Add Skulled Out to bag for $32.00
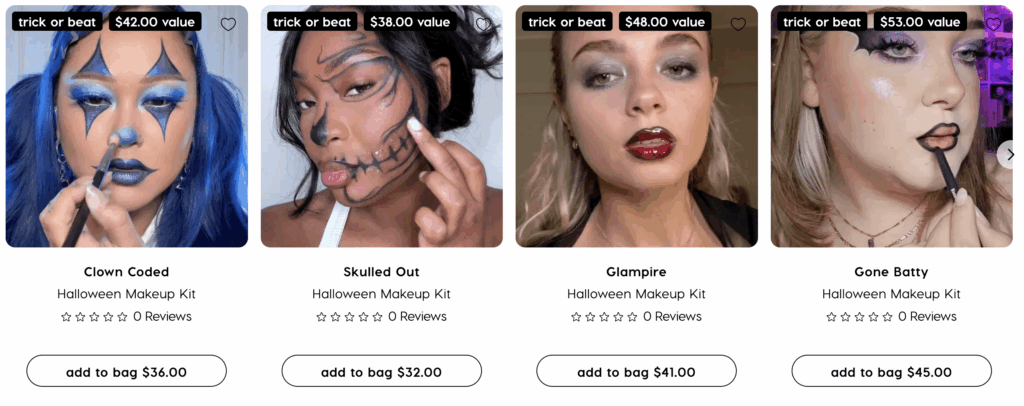 [381, 371]
